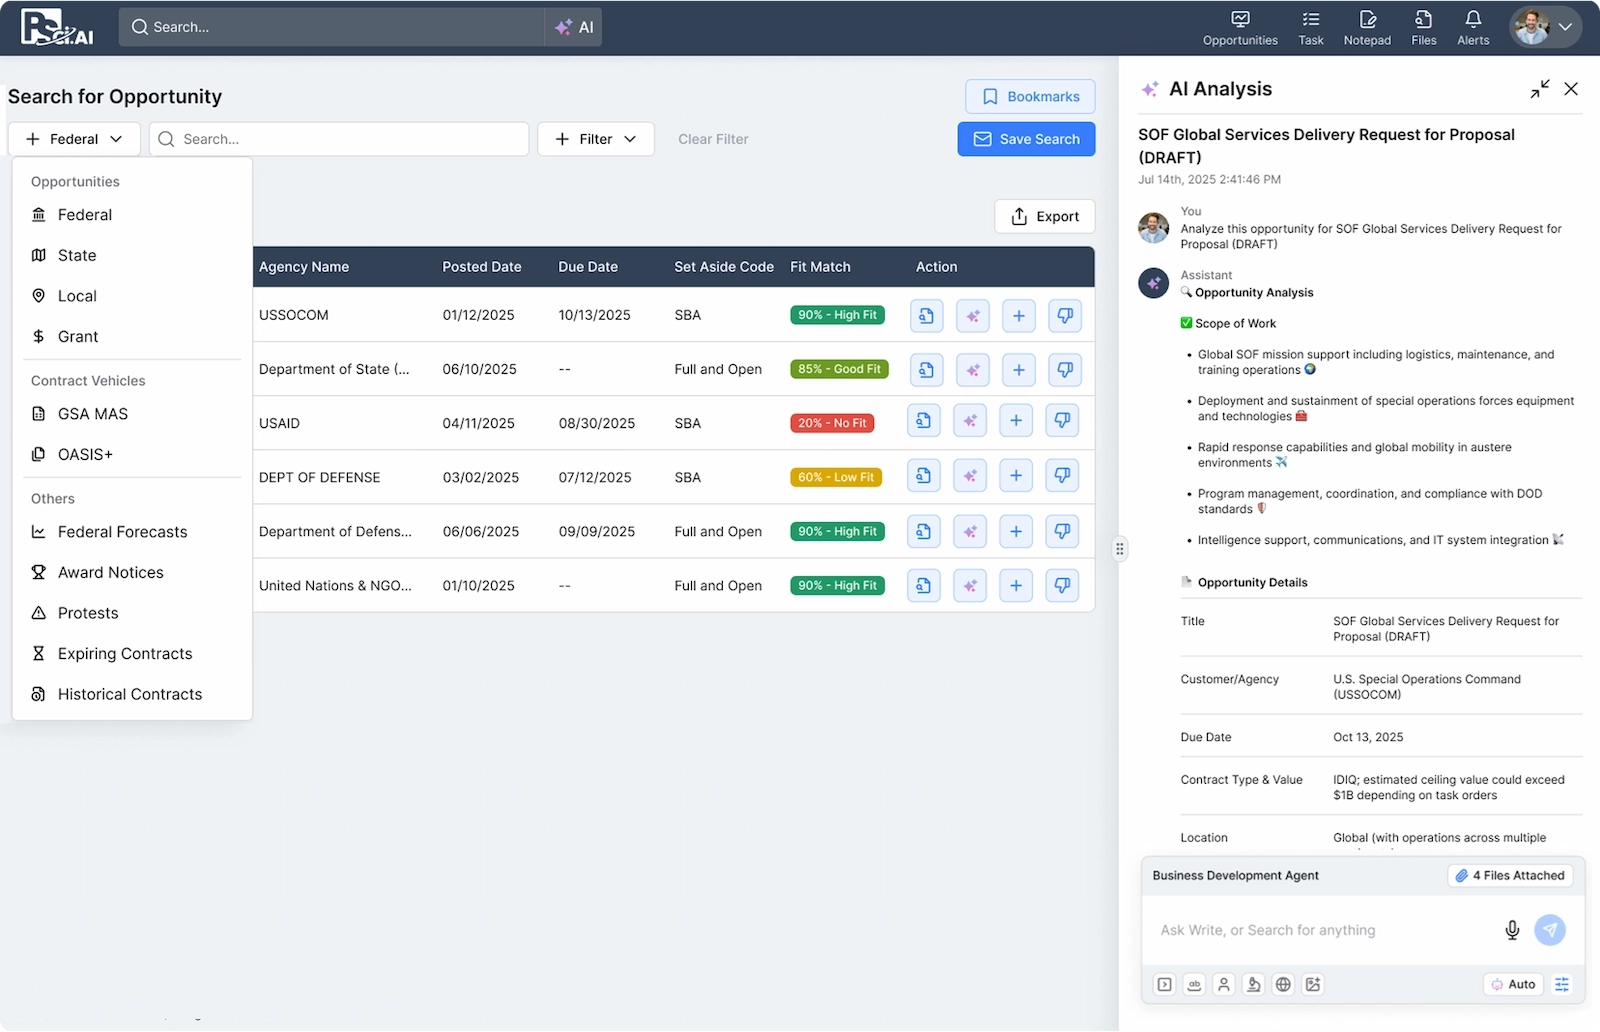1600x1032 pixels.
Task: Open Protests menu item
Action: point(132,613)
